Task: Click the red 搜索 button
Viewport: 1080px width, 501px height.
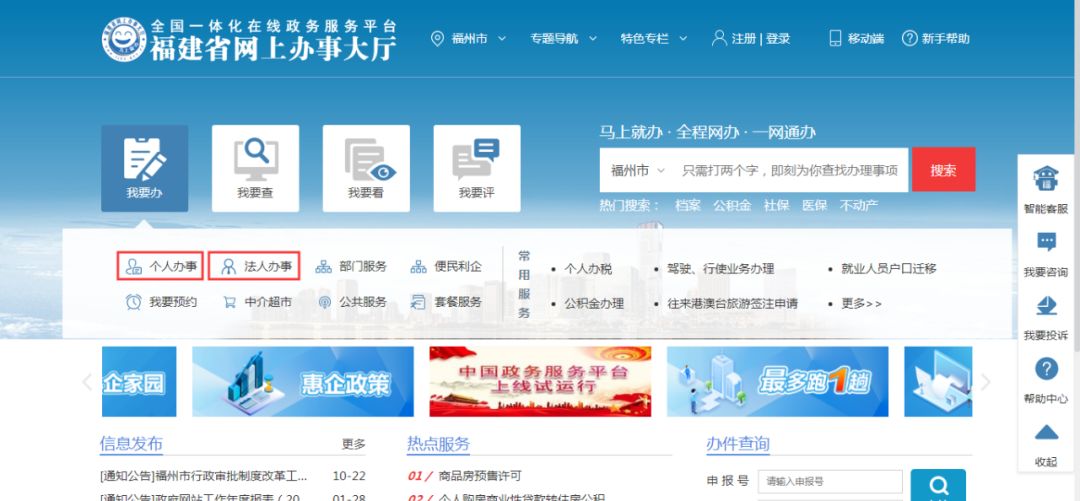Action: 944,170
